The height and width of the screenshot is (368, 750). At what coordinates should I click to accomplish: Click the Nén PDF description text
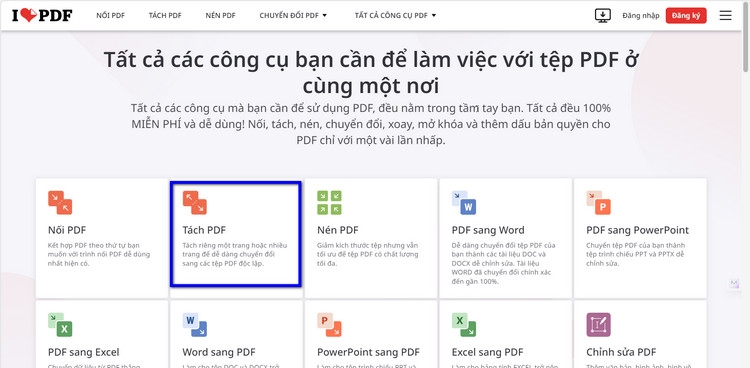coord(368,255)
